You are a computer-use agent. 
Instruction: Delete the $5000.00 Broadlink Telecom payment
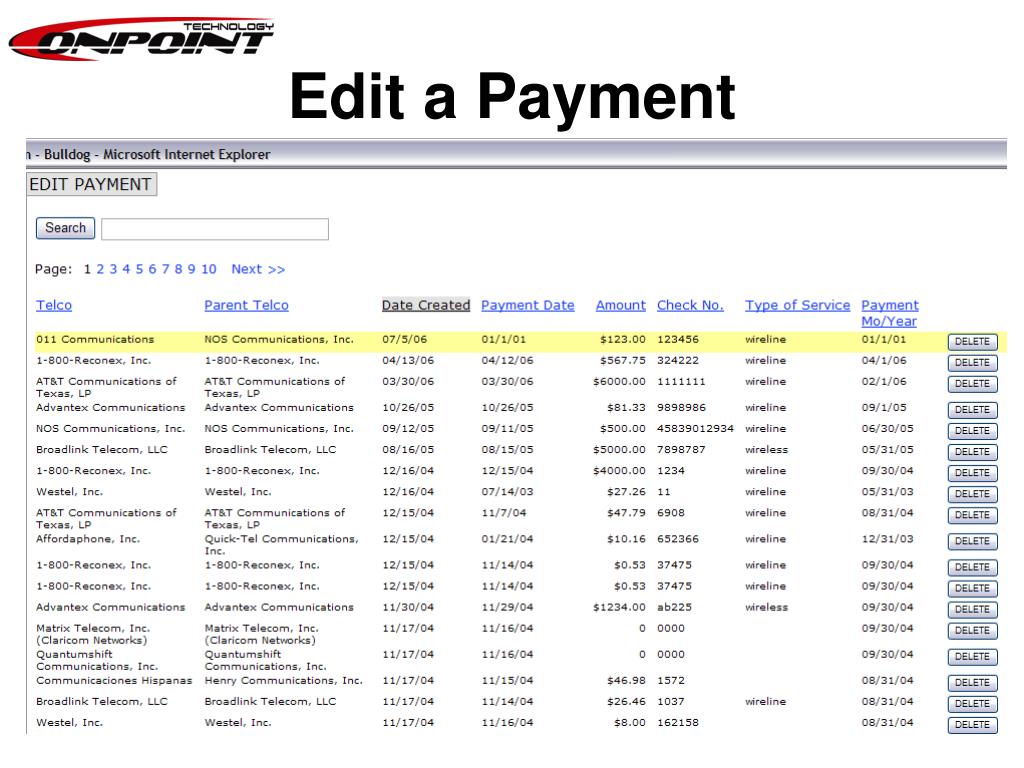point(972,451)
